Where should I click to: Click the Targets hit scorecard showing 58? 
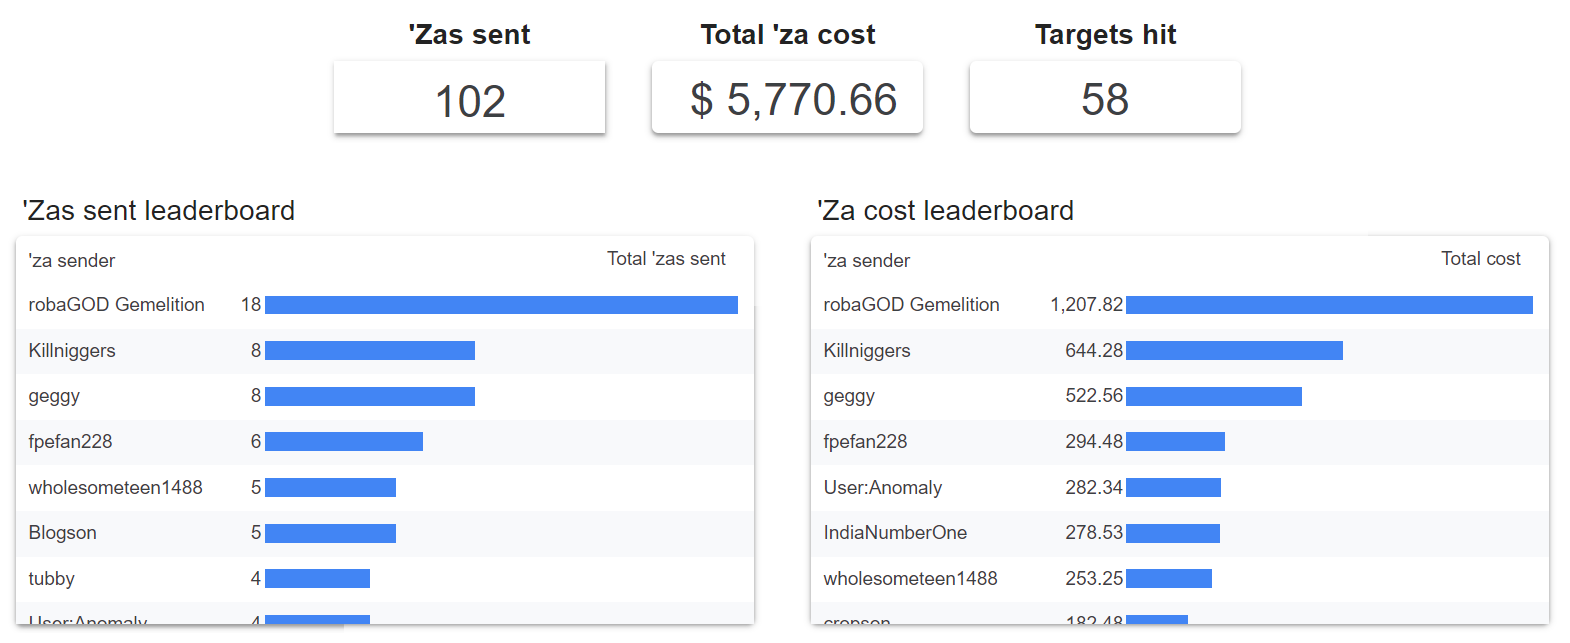pos(1104,99)
